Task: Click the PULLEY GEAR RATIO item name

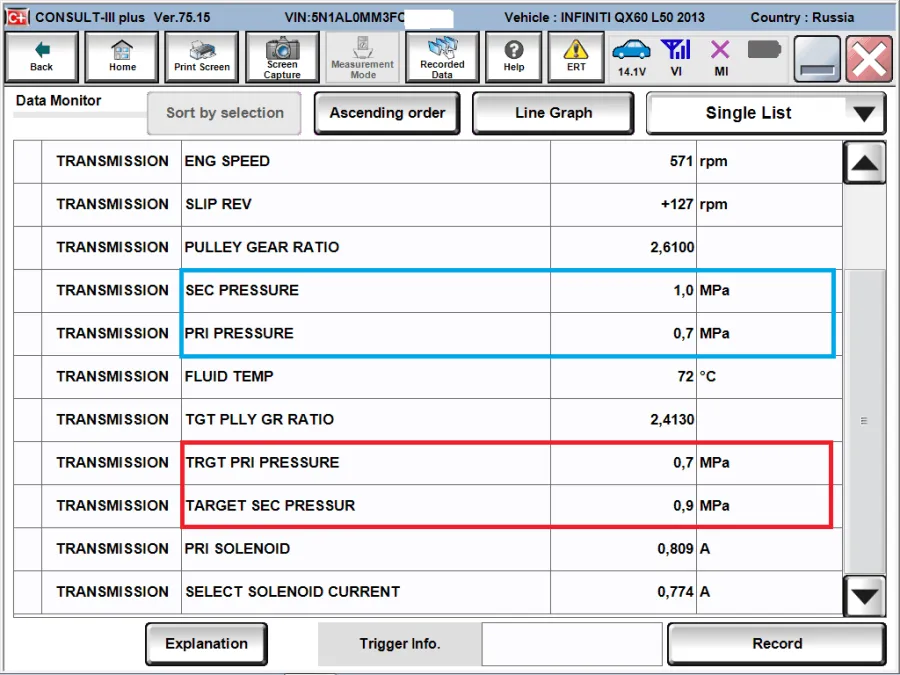Action: click(262, 247)
